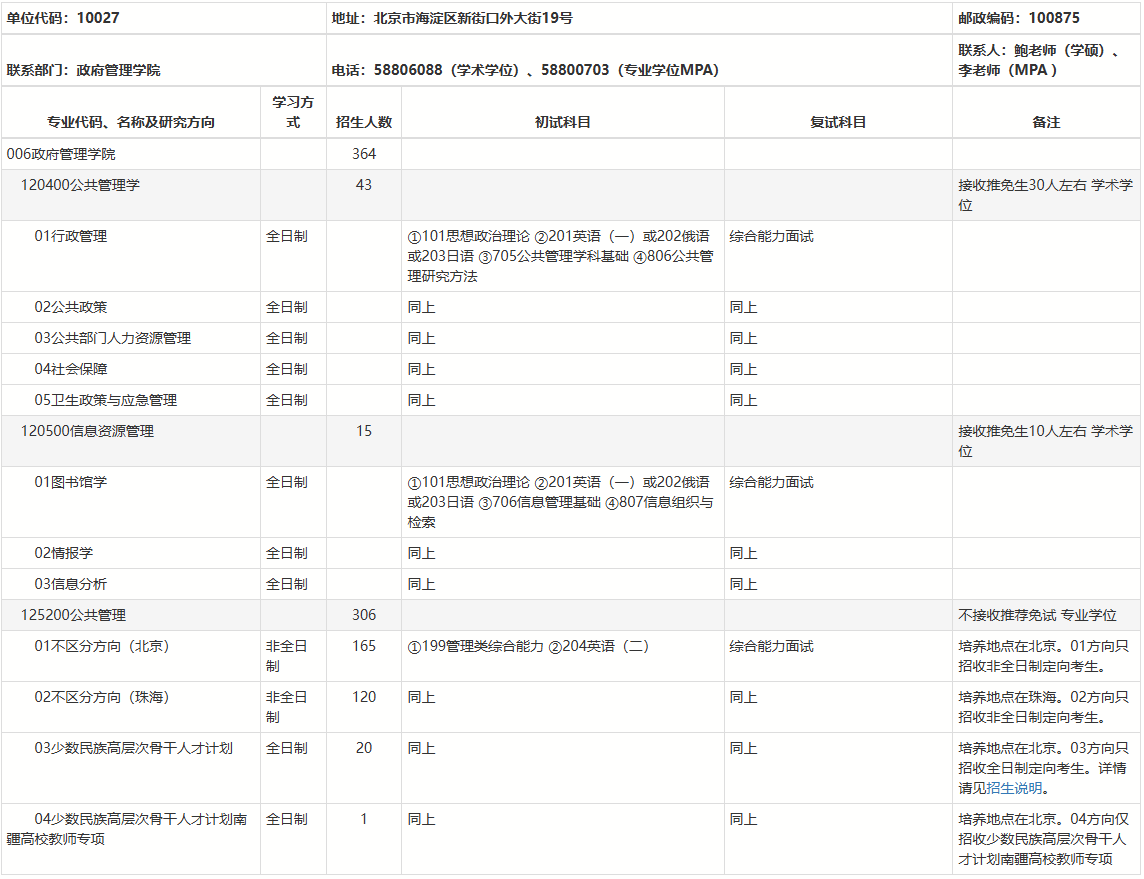The image size is (1144, 879).
Task: Click the 联系部门 政府管理学院 cell
Action: point(83,70)
